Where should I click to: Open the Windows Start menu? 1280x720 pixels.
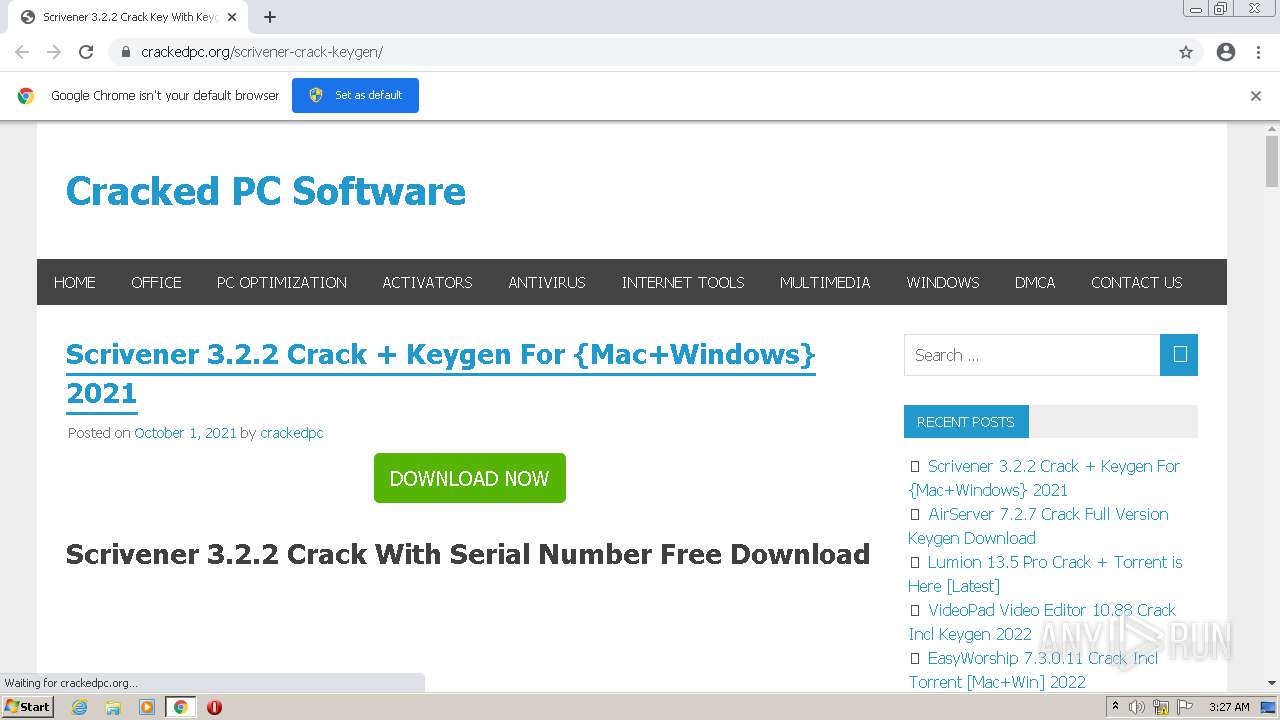coord(28,707)
